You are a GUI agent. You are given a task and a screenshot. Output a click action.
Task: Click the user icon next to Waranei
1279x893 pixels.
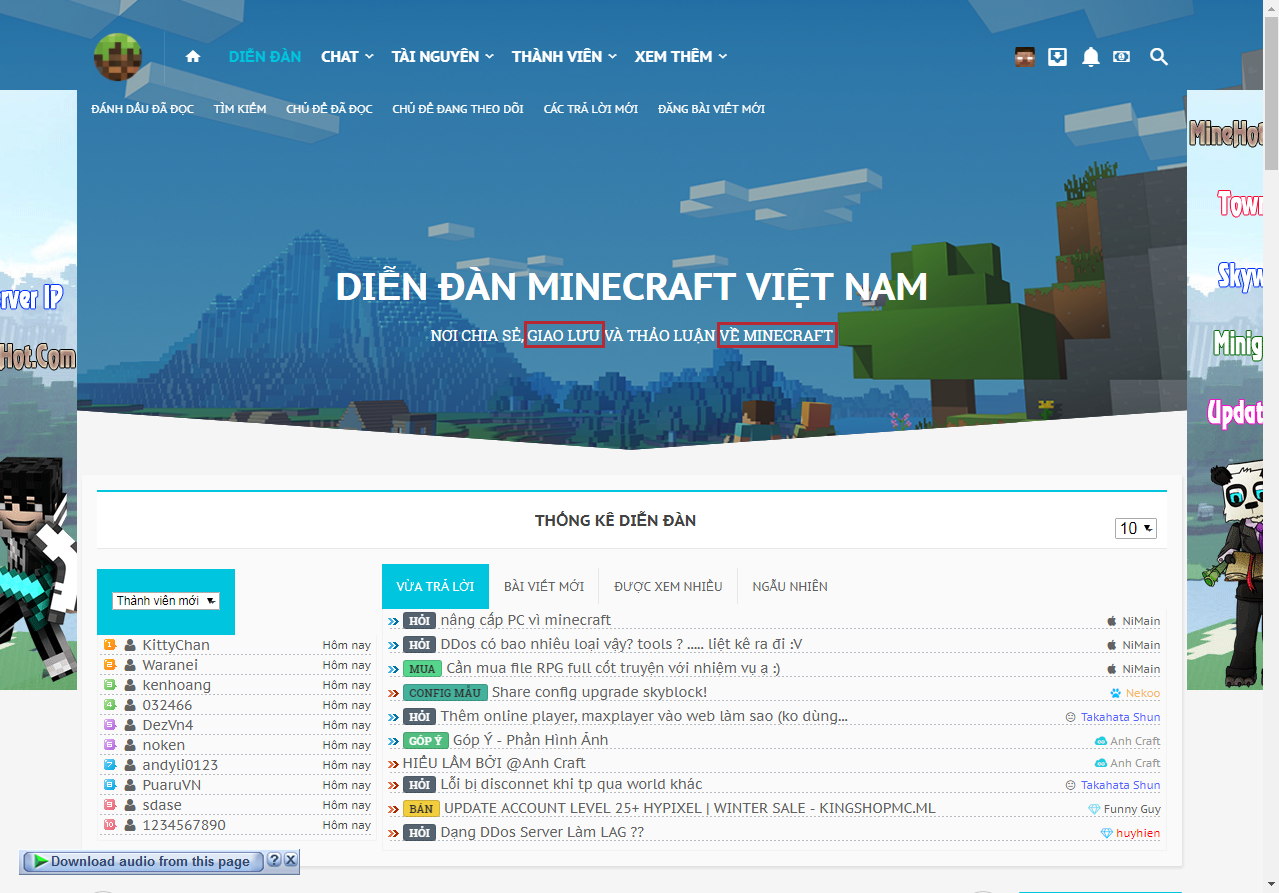pos(130,665)
